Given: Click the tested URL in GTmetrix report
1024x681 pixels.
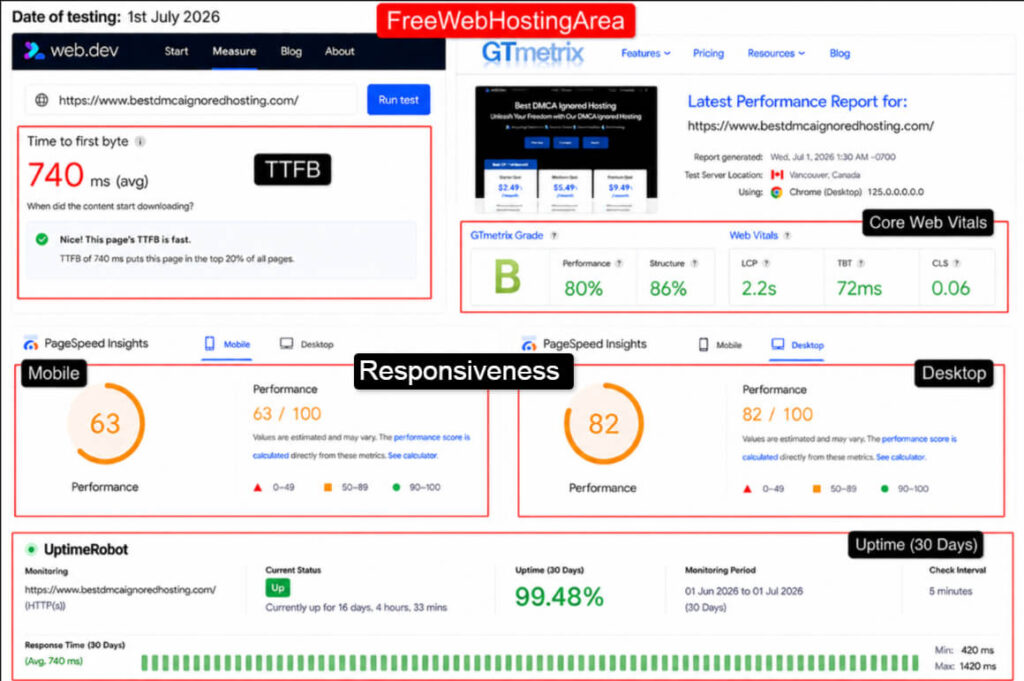Looking at the screenshot, I should pos(810,125).
